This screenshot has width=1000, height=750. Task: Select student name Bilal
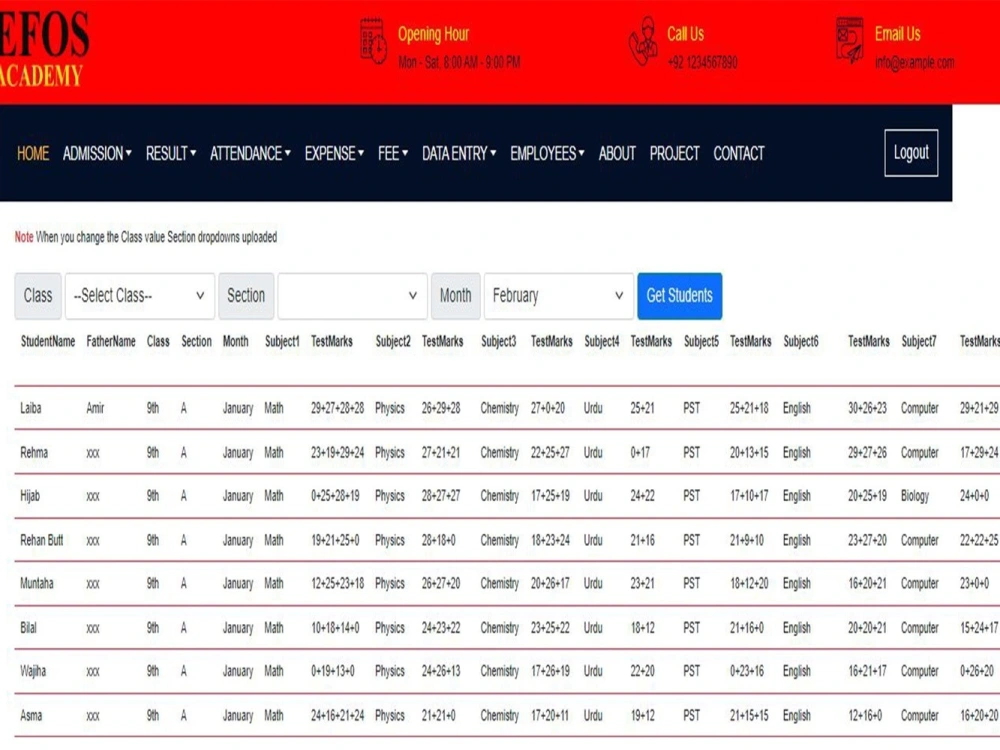point(29,628)
